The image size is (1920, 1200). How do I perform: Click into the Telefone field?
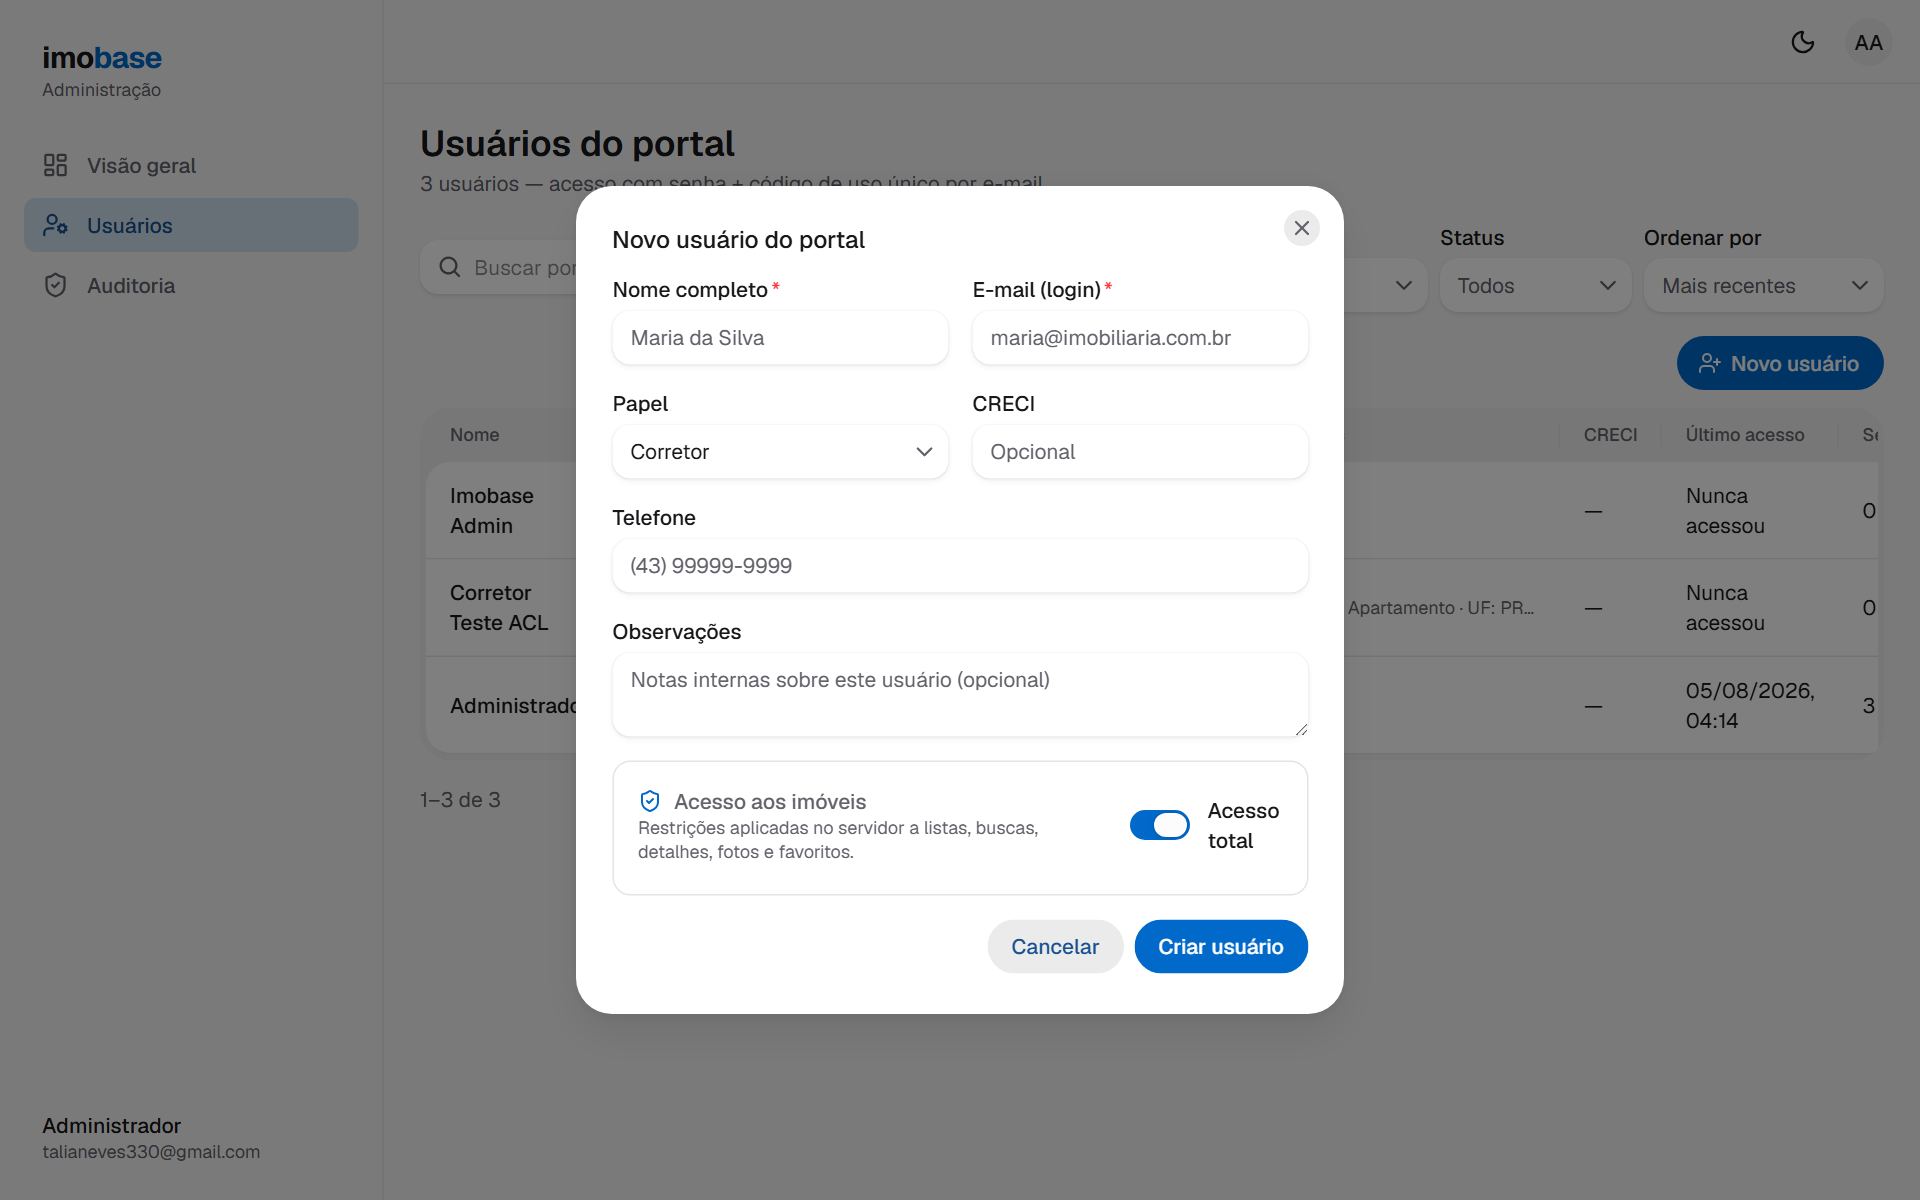point(960,566)
